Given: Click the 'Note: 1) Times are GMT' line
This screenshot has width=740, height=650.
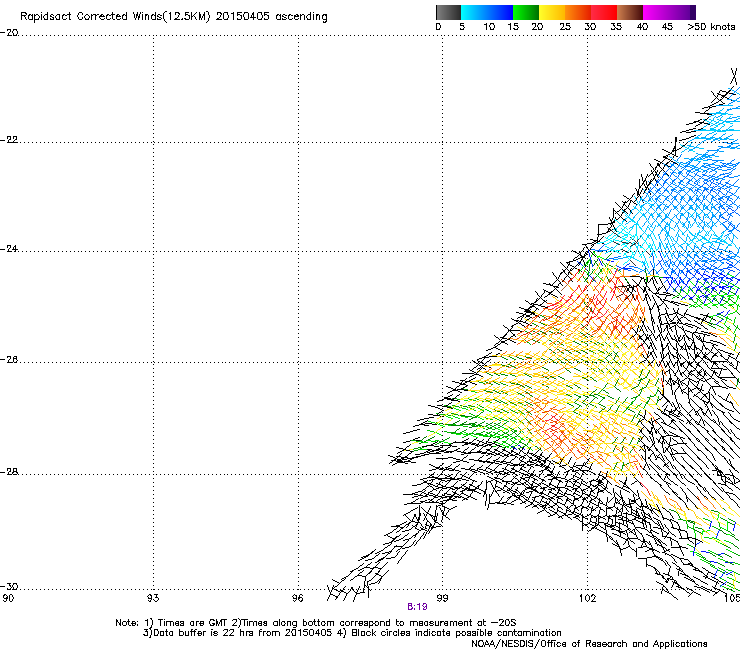Looking at the screenshot, I should click(x=316, y=623).
